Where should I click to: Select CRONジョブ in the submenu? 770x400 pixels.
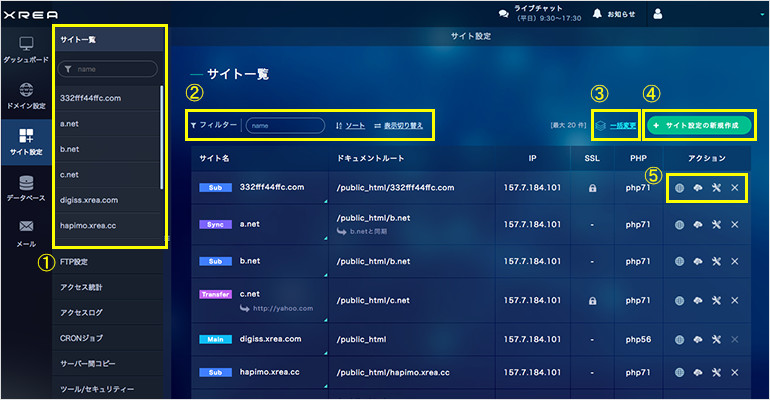(x=82, y=338)
